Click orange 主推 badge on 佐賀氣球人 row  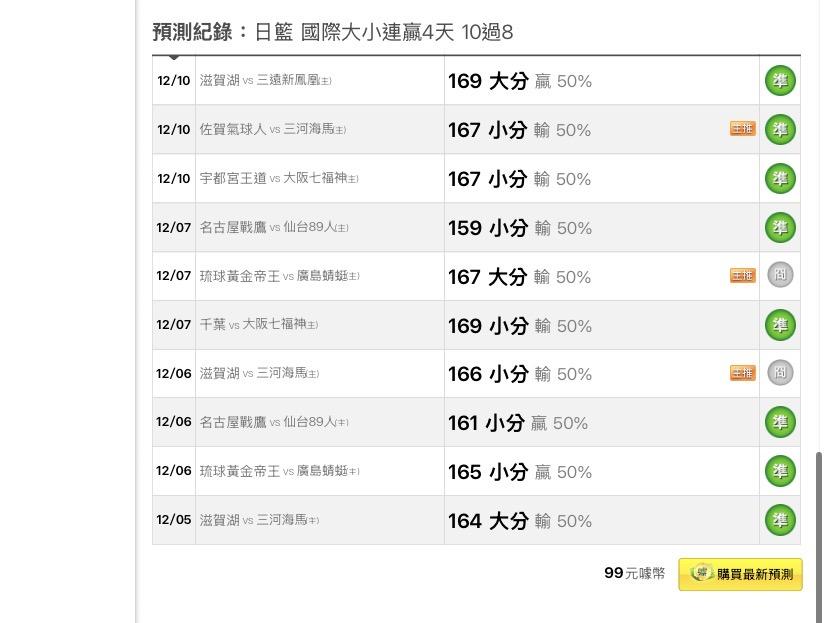[x=742, y=129]
